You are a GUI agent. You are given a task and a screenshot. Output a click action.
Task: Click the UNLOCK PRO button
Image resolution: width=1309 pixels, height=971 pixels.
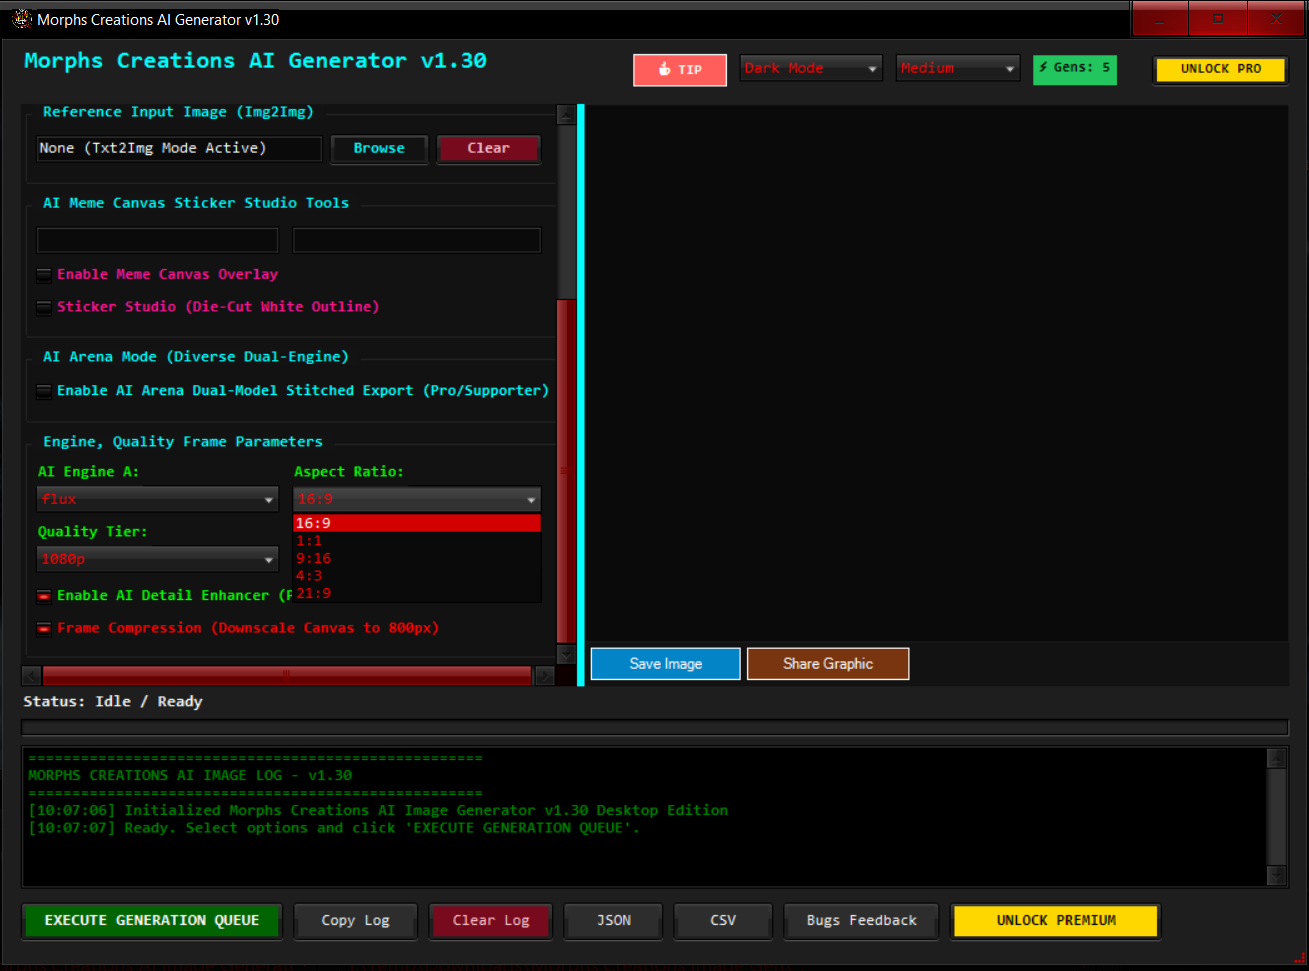pos(1220,69)
